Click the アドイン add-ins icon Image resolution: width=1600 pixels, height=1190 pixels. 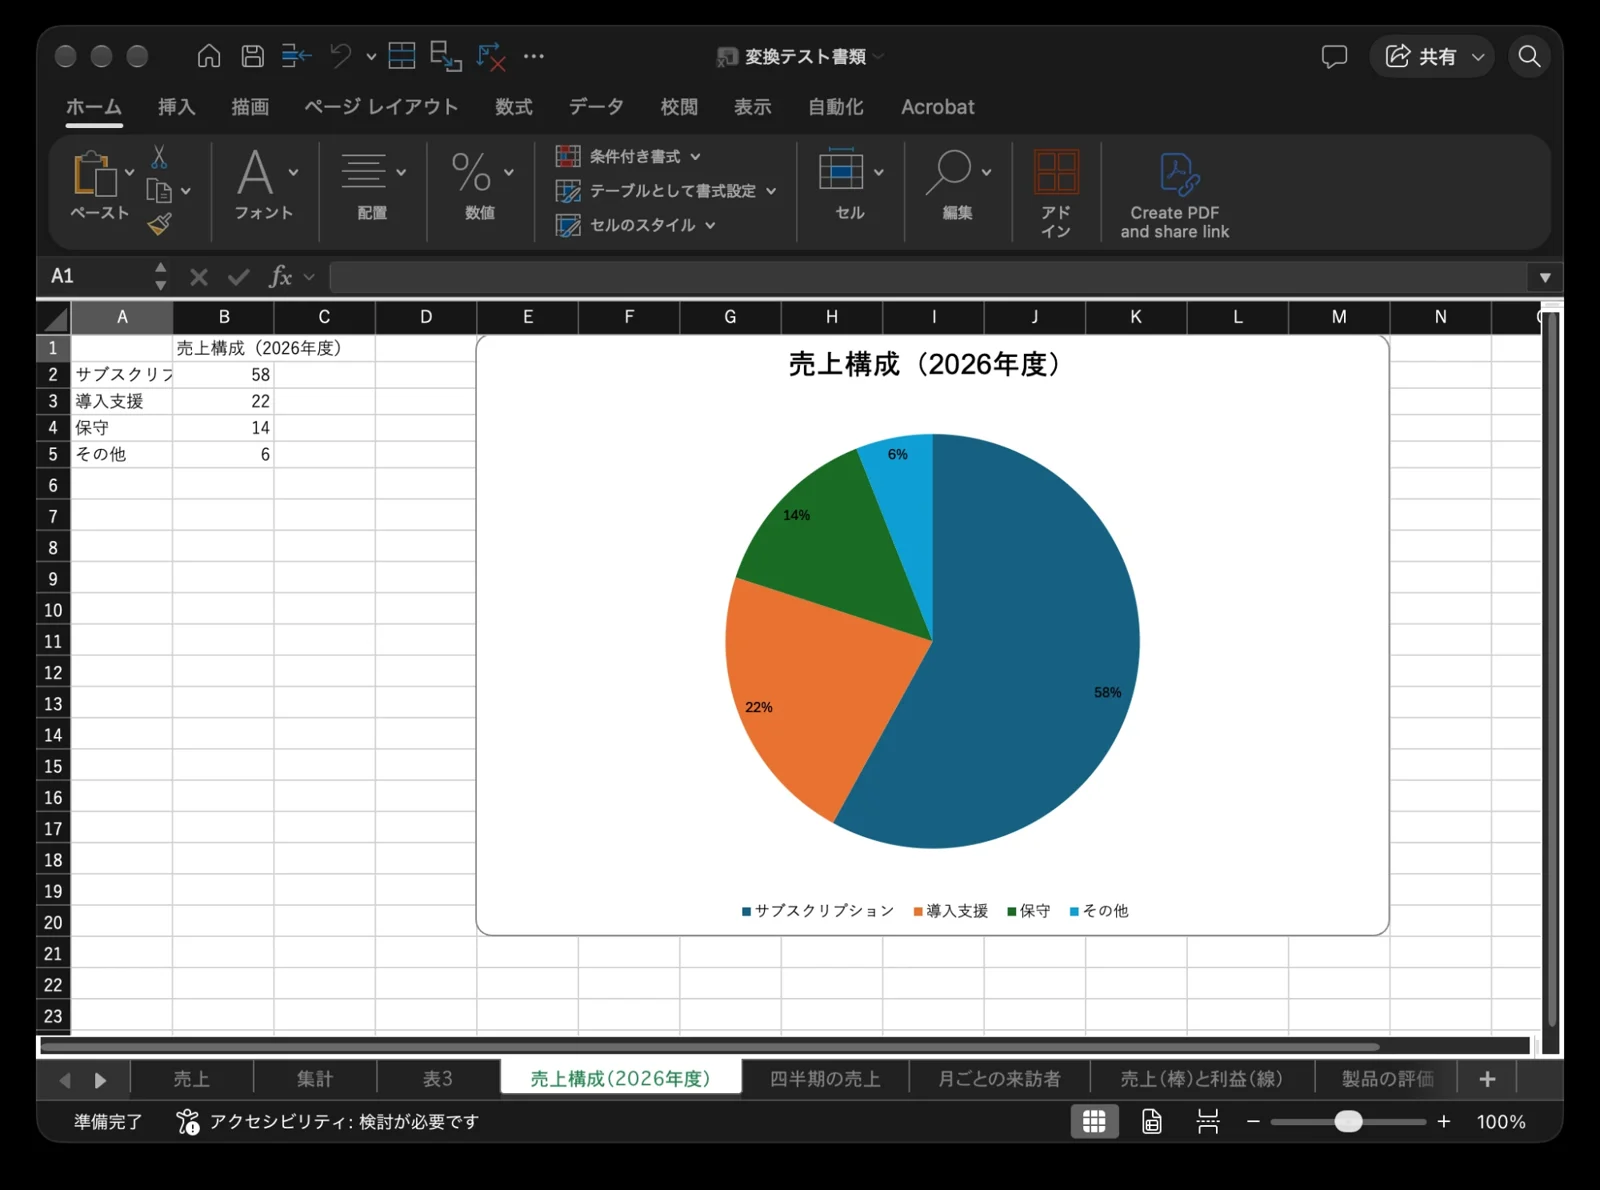click(x=1056, y=194)
